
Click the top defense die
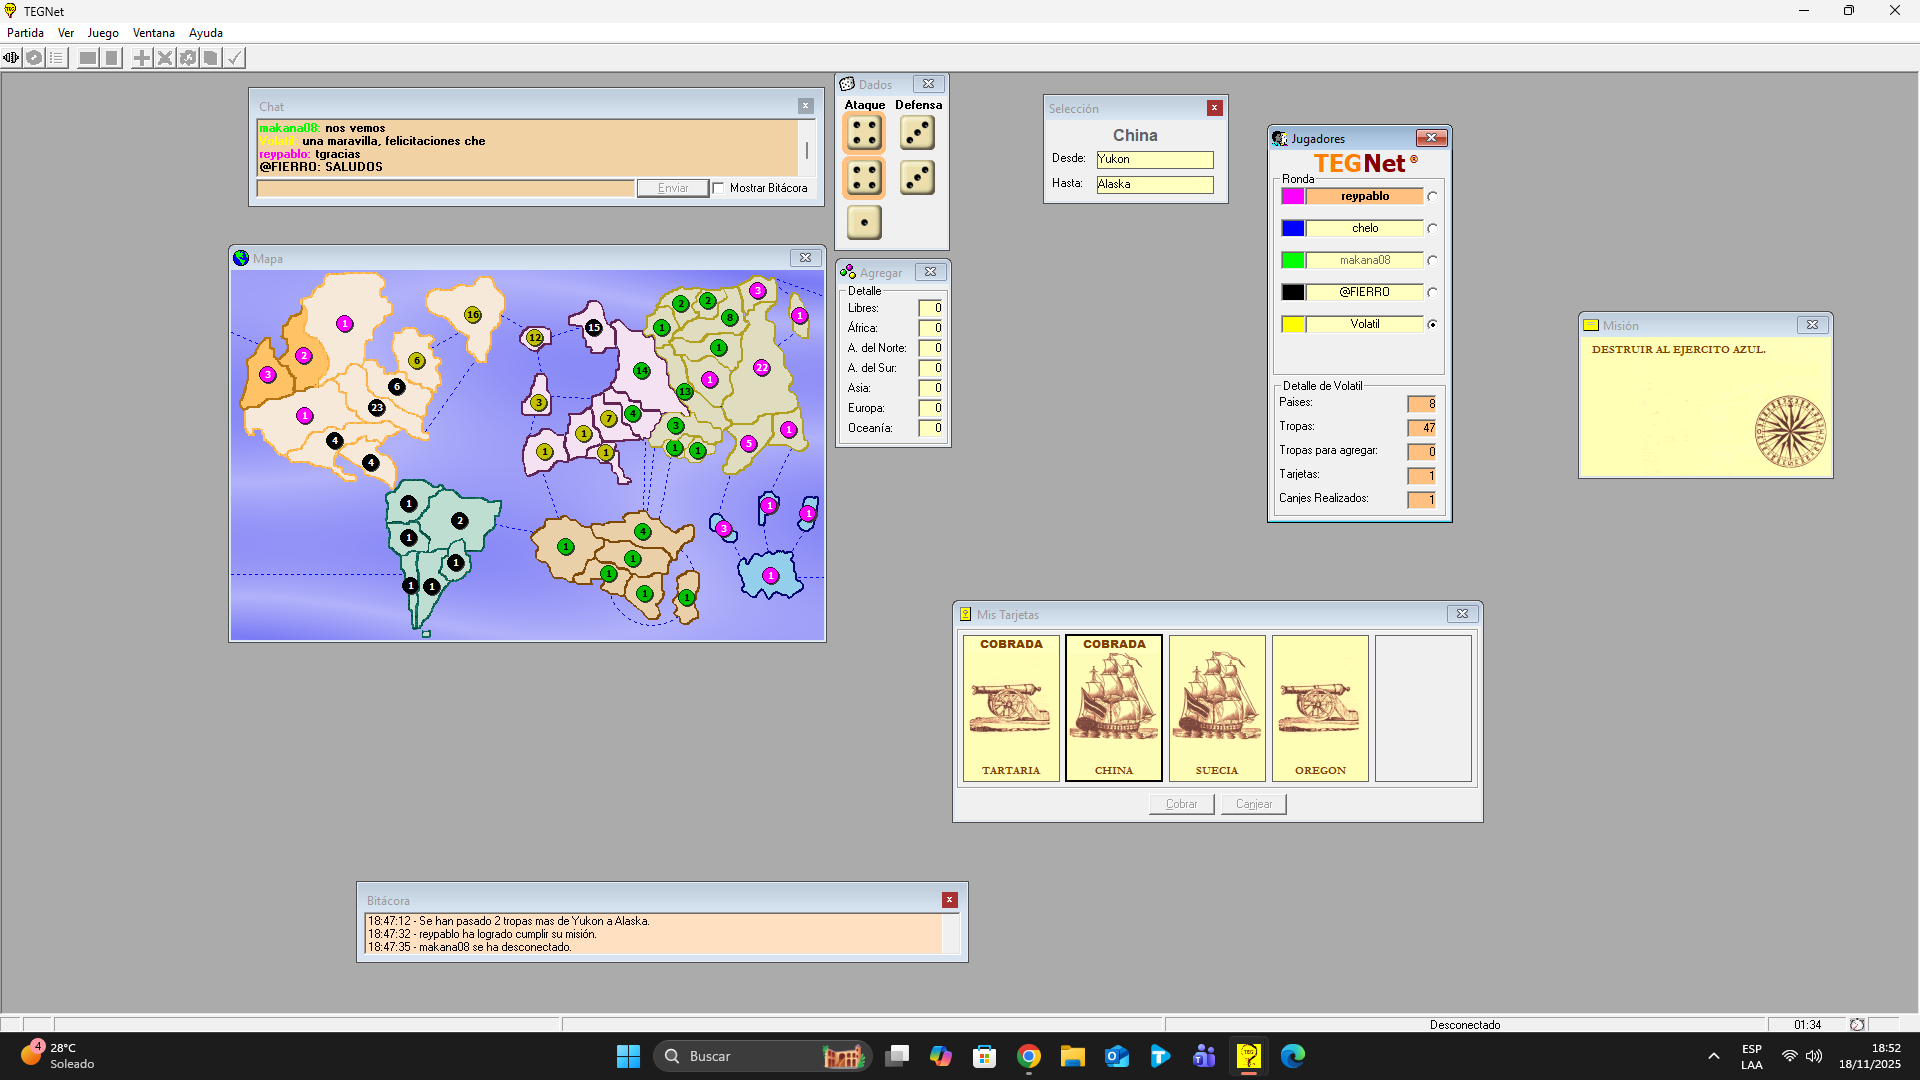[x=917, y=132]
